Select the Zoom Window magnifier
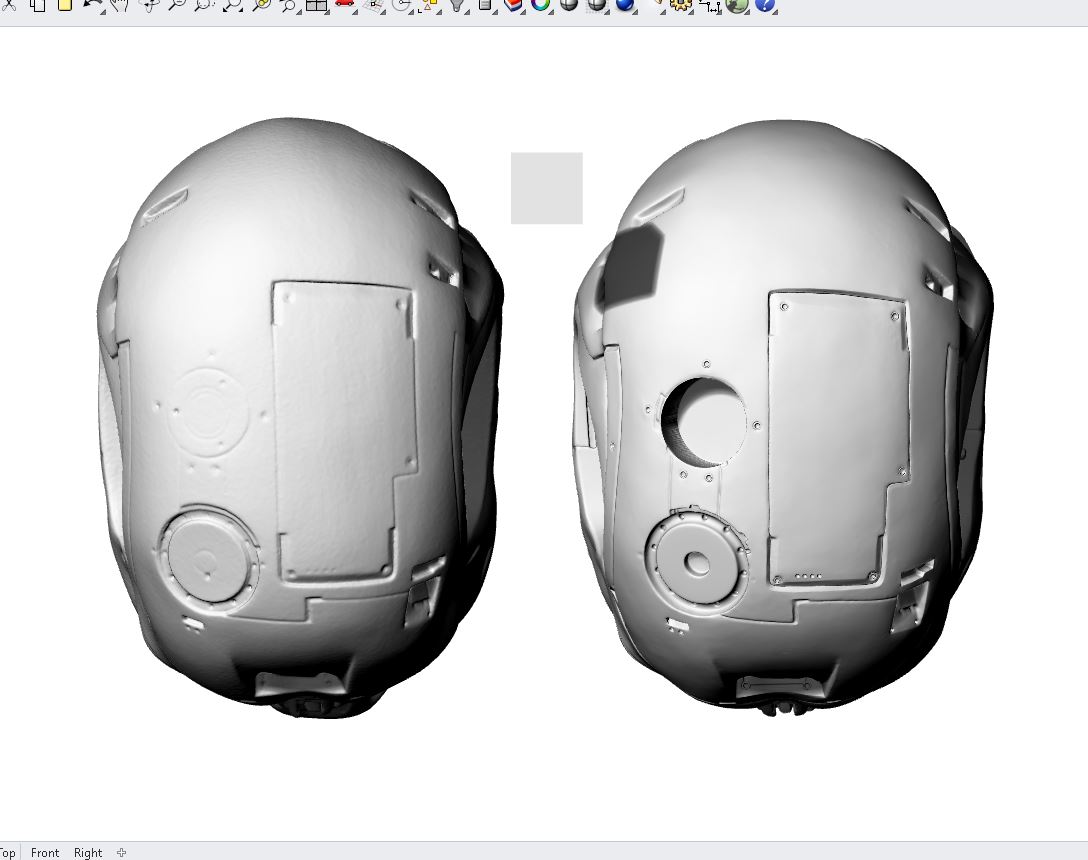The height and width of the screenshot is (860, 1088). pos(204,5)
